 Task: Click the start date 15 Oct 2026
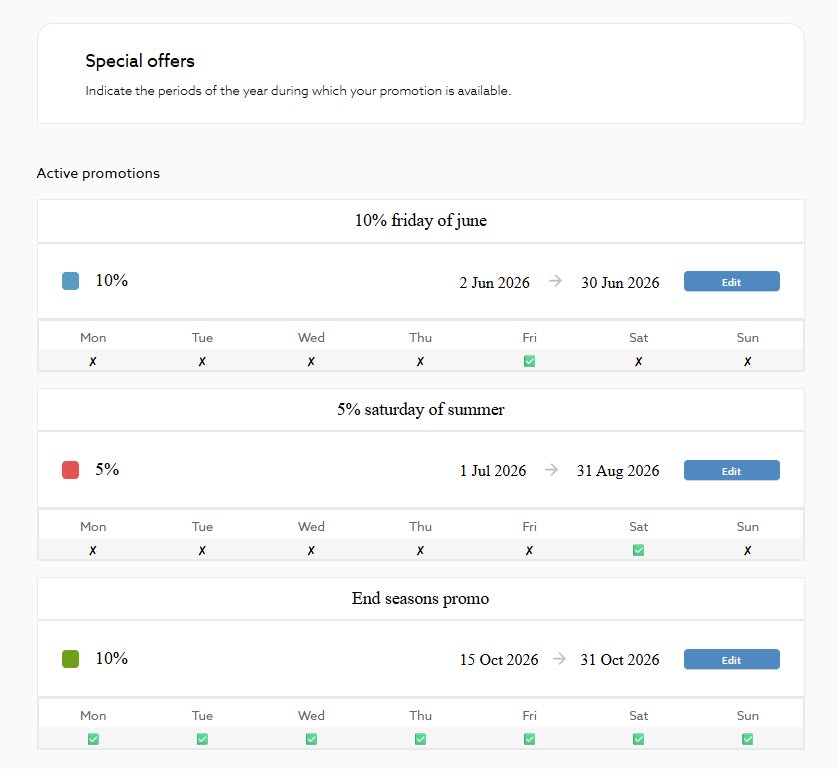click(499, 660)
